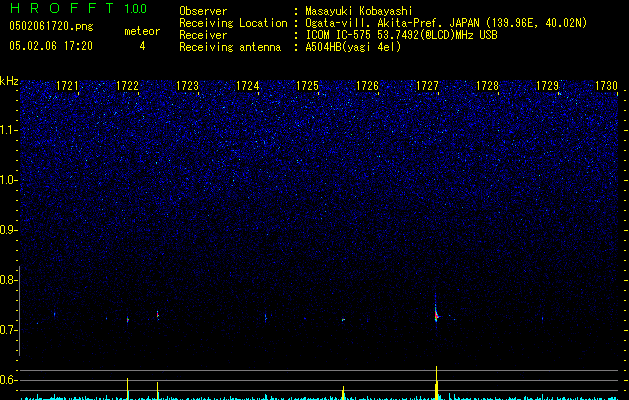The image size is (629, 400).
Task: Click the 1730 time axis marker
Action: 606,86
